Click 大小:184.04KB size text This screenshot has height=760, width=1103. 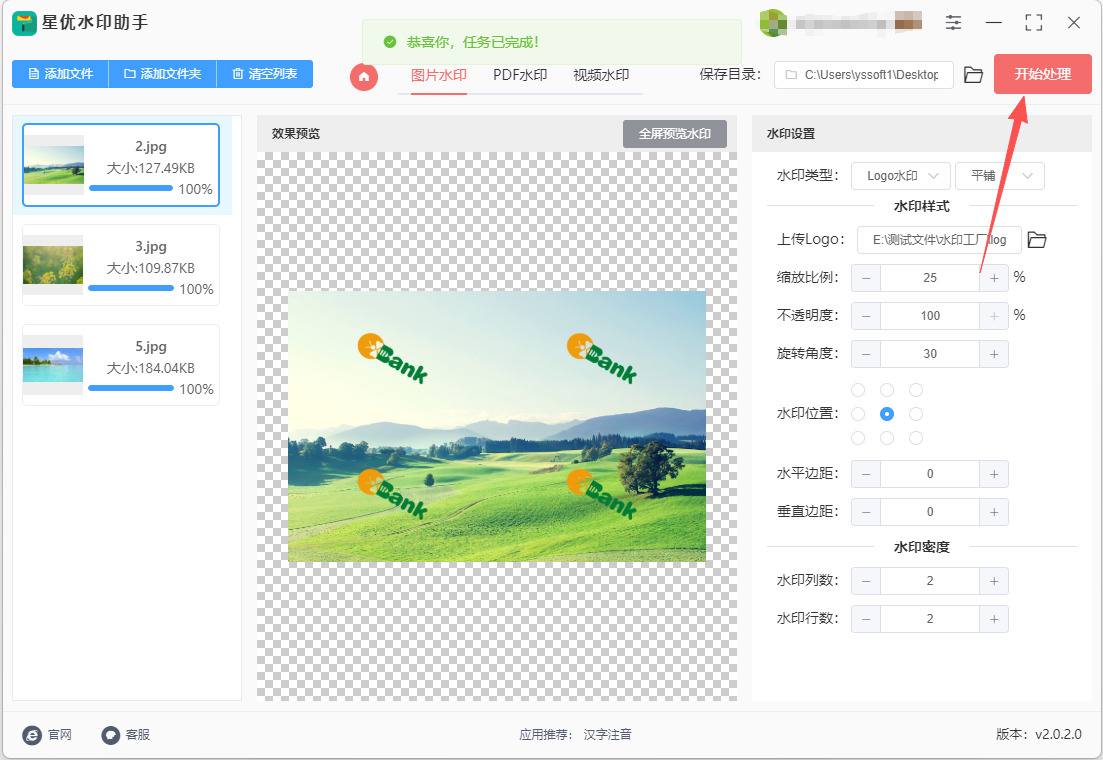151,368
